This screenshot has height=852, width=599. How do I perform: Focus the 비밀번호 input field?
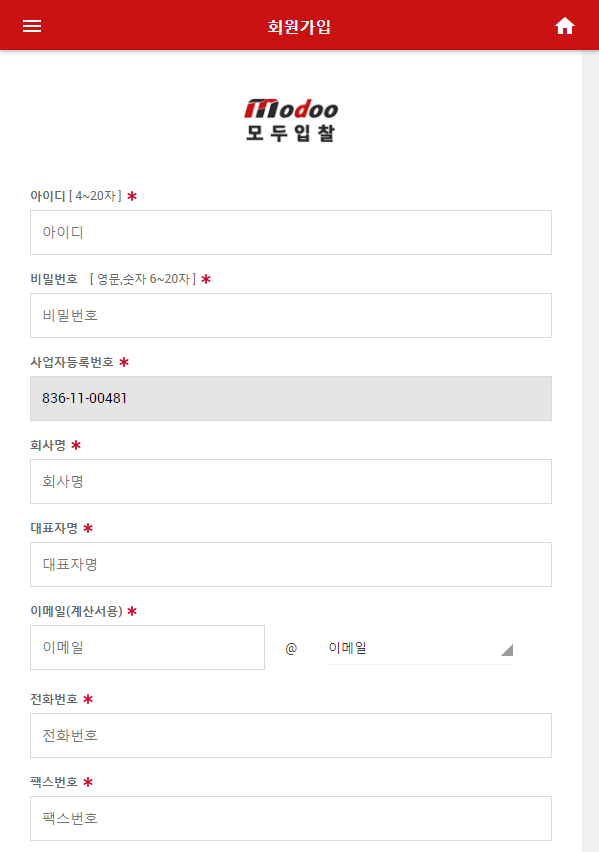tap(291, 316)
